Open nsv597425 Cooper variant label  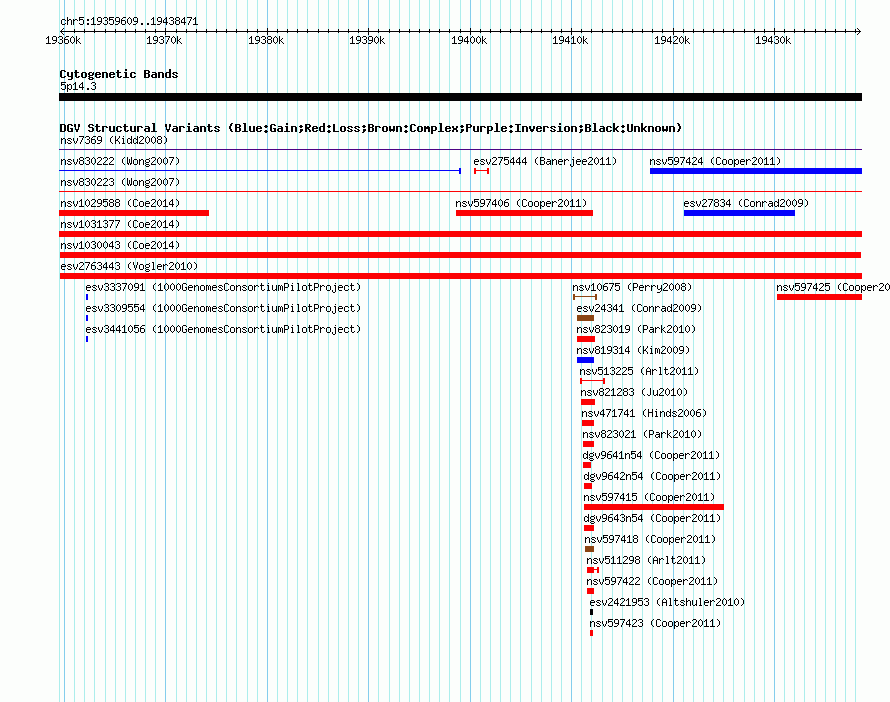833,287
